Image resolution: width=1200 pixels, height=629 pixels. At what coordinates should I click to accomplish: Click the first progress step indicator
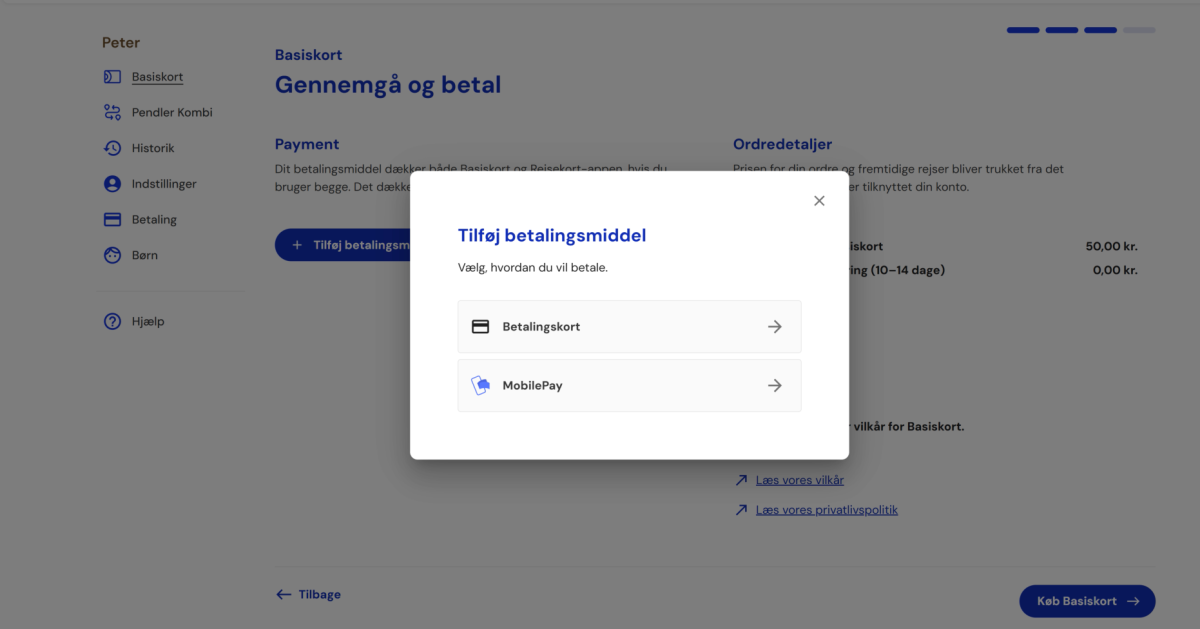(x=1023, y=30)
